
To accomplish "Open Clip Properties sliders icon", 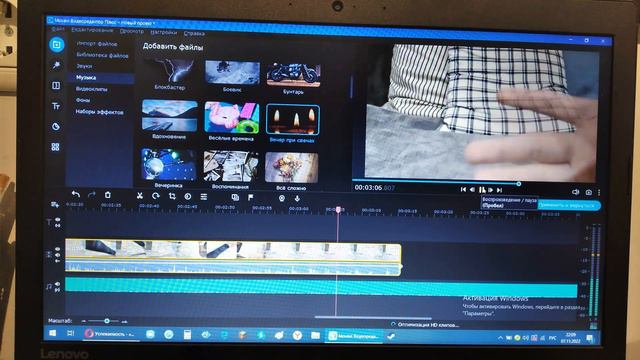I will coord(204,197).
